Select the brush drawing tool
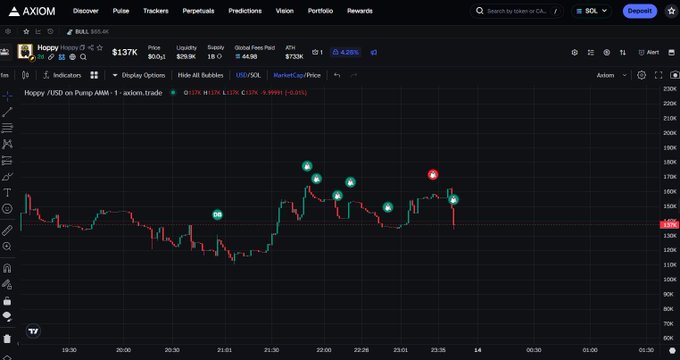Image resolution: width=680 pixels, height=360 pixels. click(7, 177)
